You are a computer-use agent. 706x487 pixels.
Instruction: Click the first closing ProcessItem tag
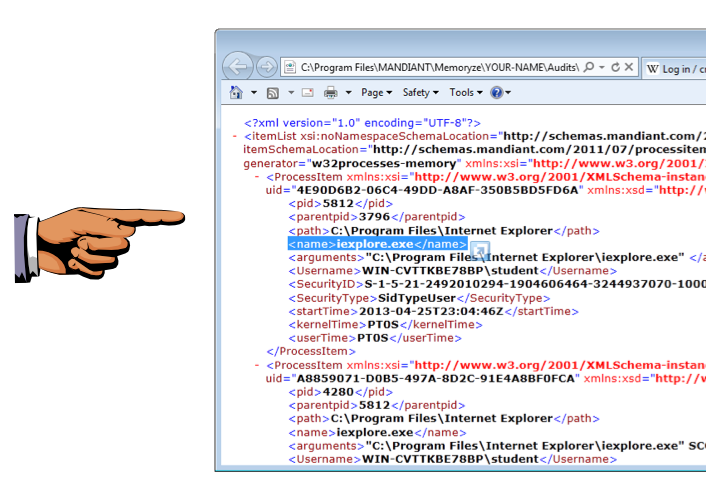pyautogui.click(x=311, y=351)
